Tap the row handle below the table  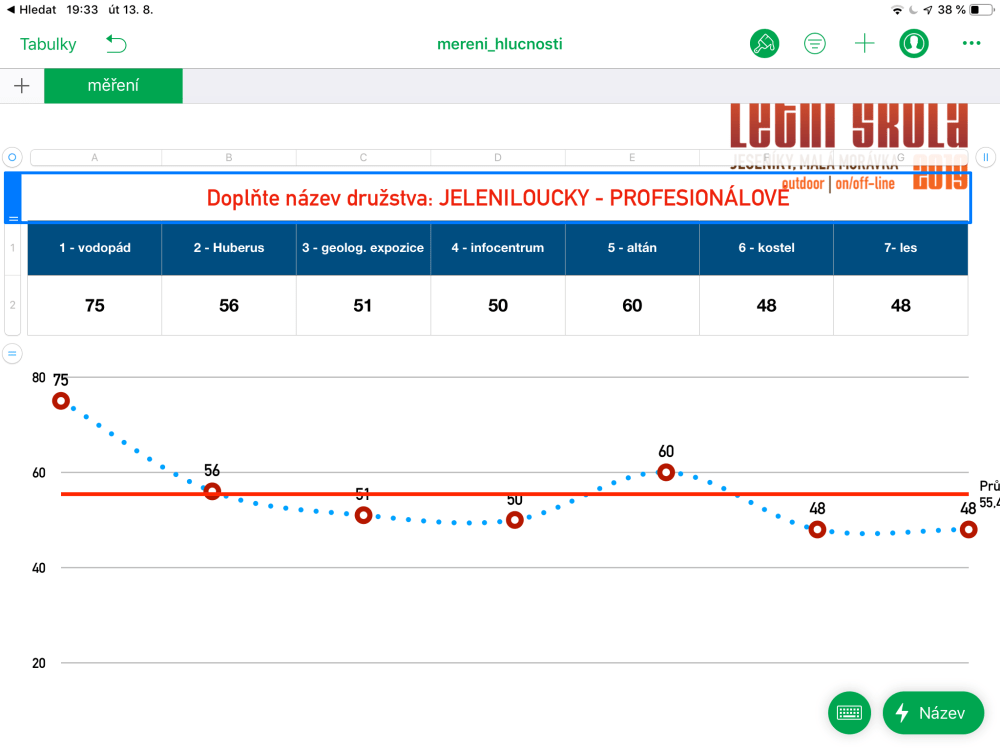12,353
